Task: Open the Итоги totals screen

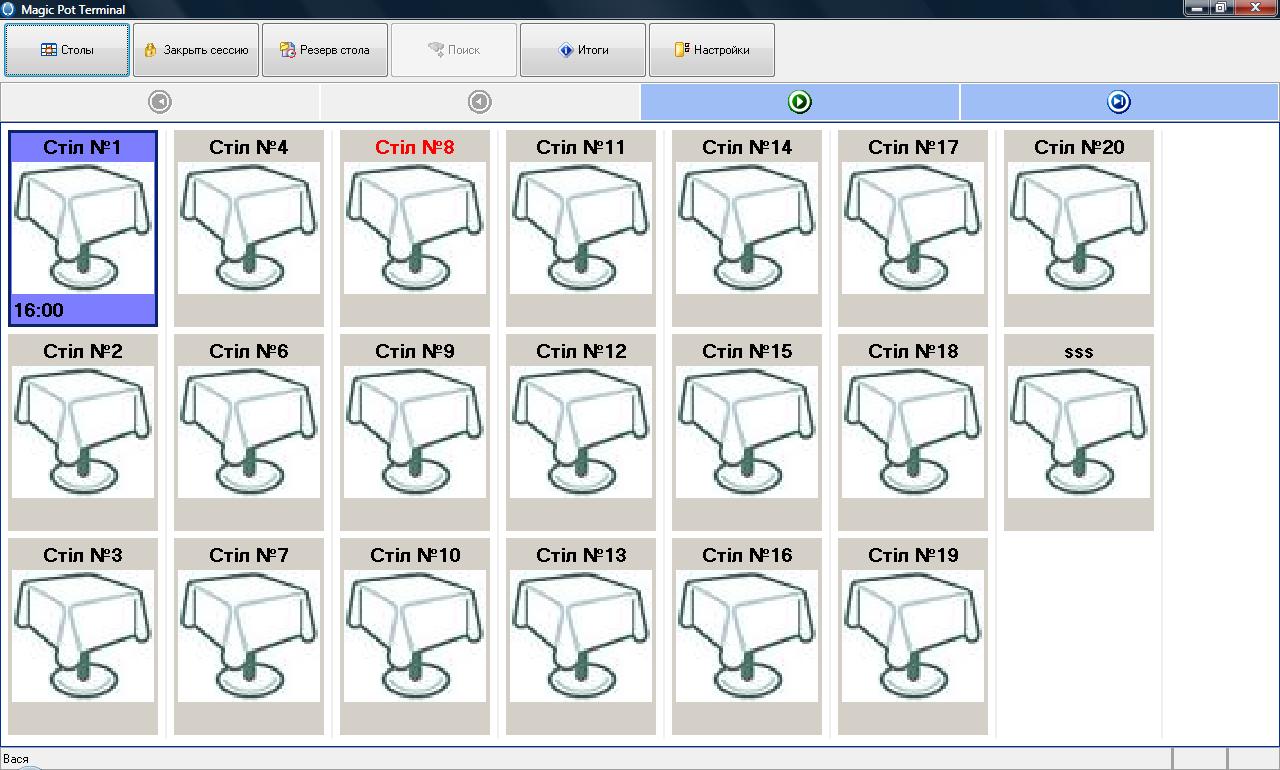Action: [x=583, y=50]
